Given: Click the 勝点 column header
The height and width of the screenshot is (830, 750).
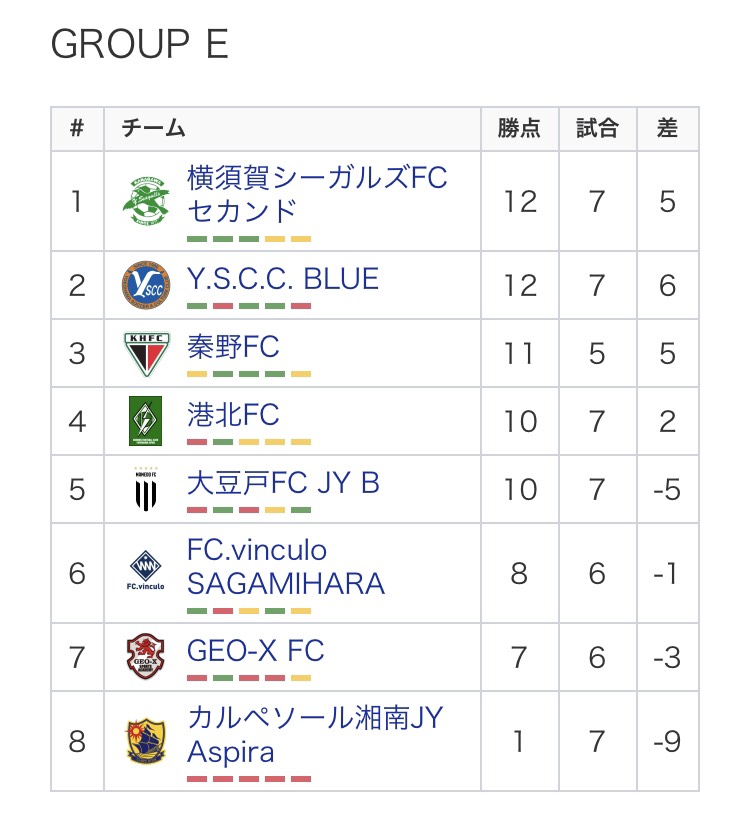Looking at the screenshot, I should [x=519, y=129].
